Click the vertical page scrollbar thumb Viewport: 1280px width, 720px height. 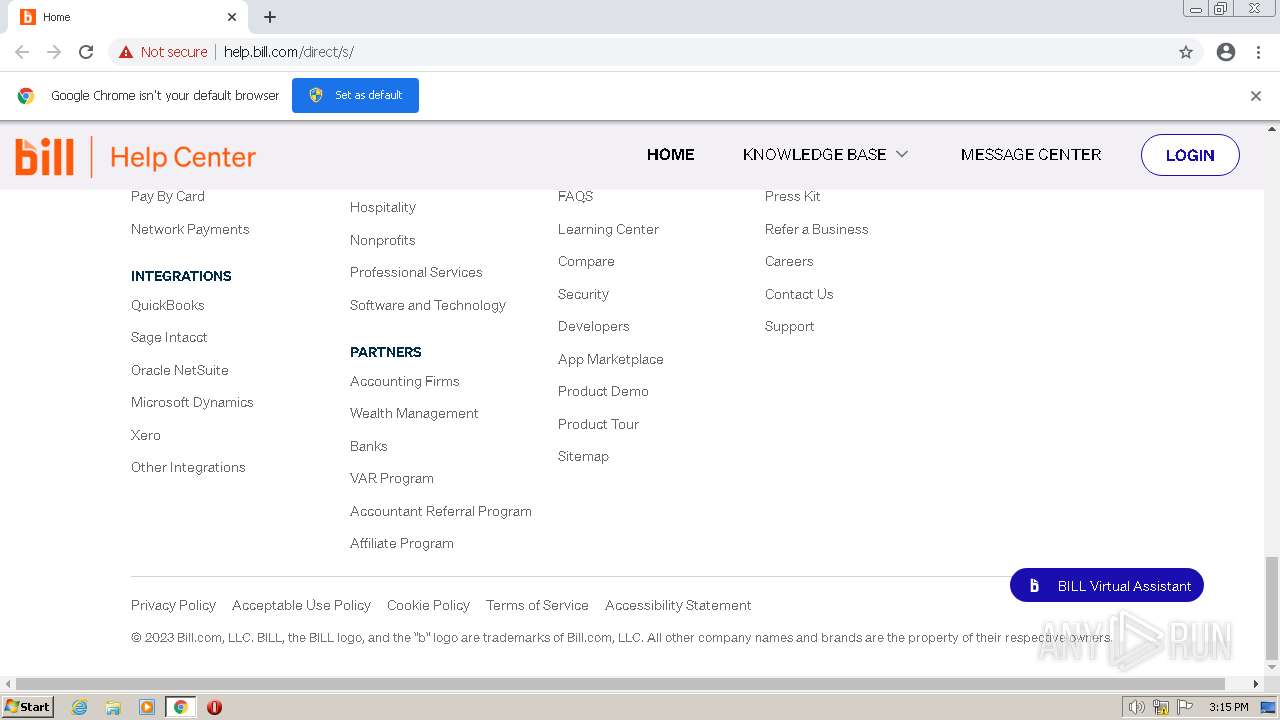[1272, 606]
